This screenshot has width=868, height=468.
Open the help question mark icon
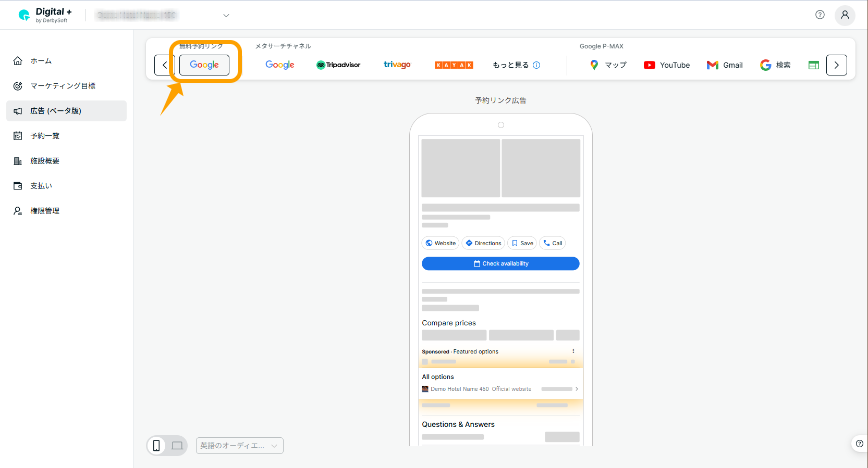click(x=820, y=15)
